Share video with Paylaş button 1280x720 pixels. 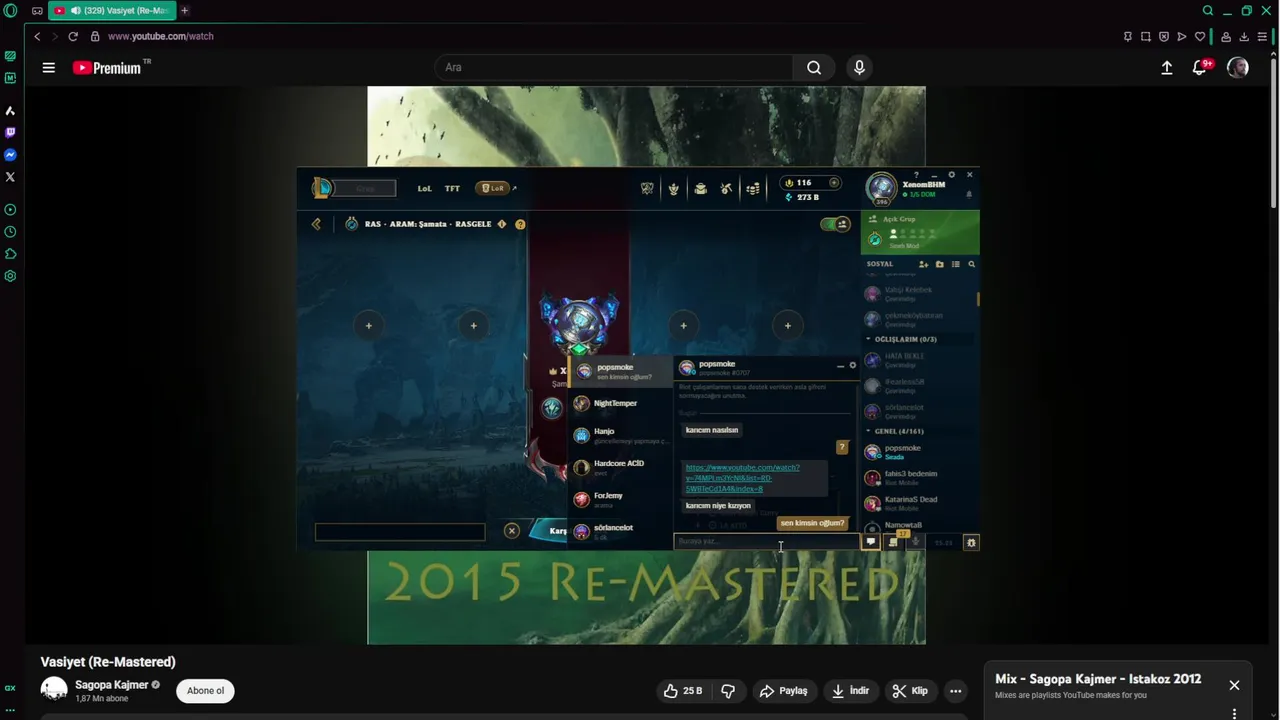[784, 691]
